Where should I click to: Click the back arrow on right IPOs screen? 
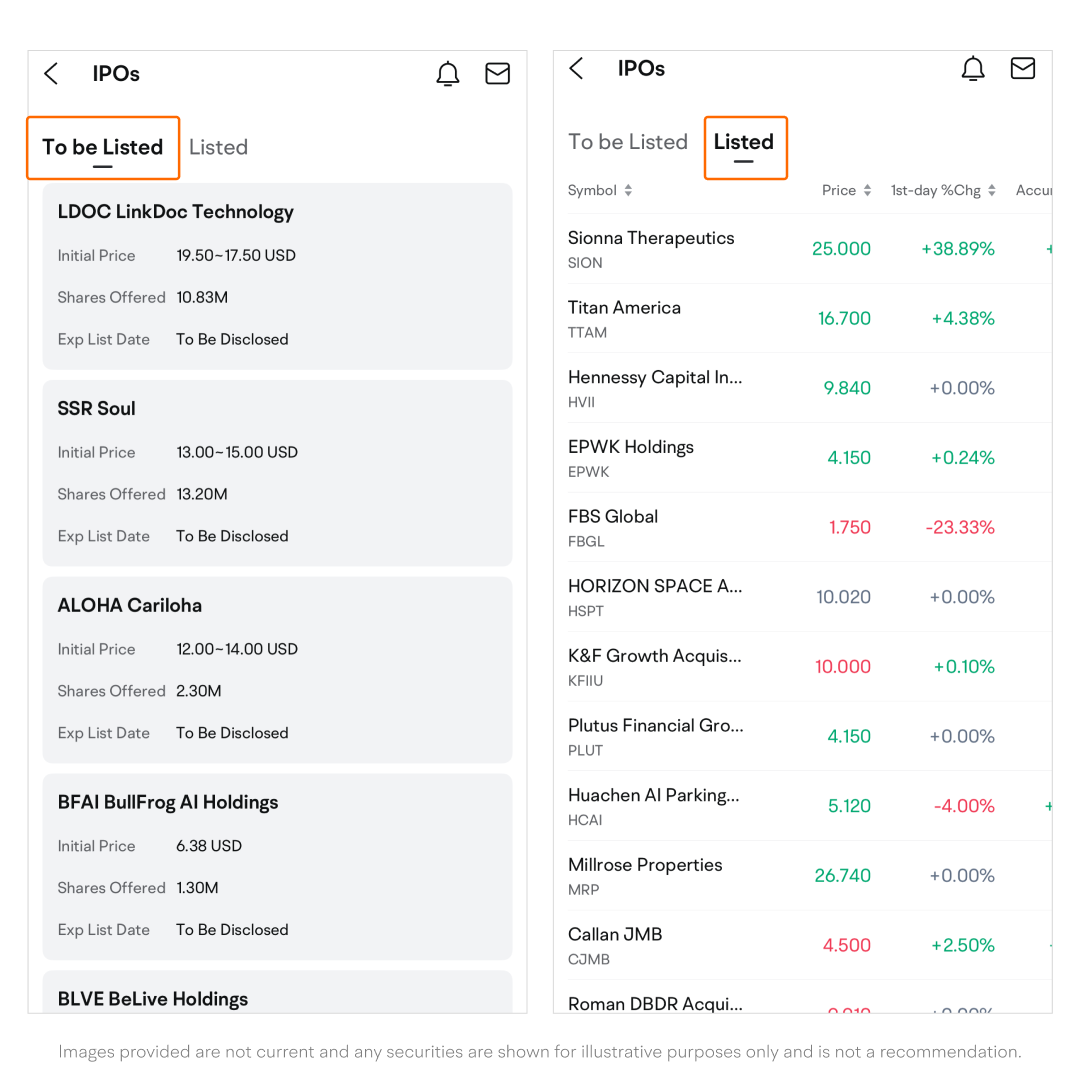[x=576, y=69]
